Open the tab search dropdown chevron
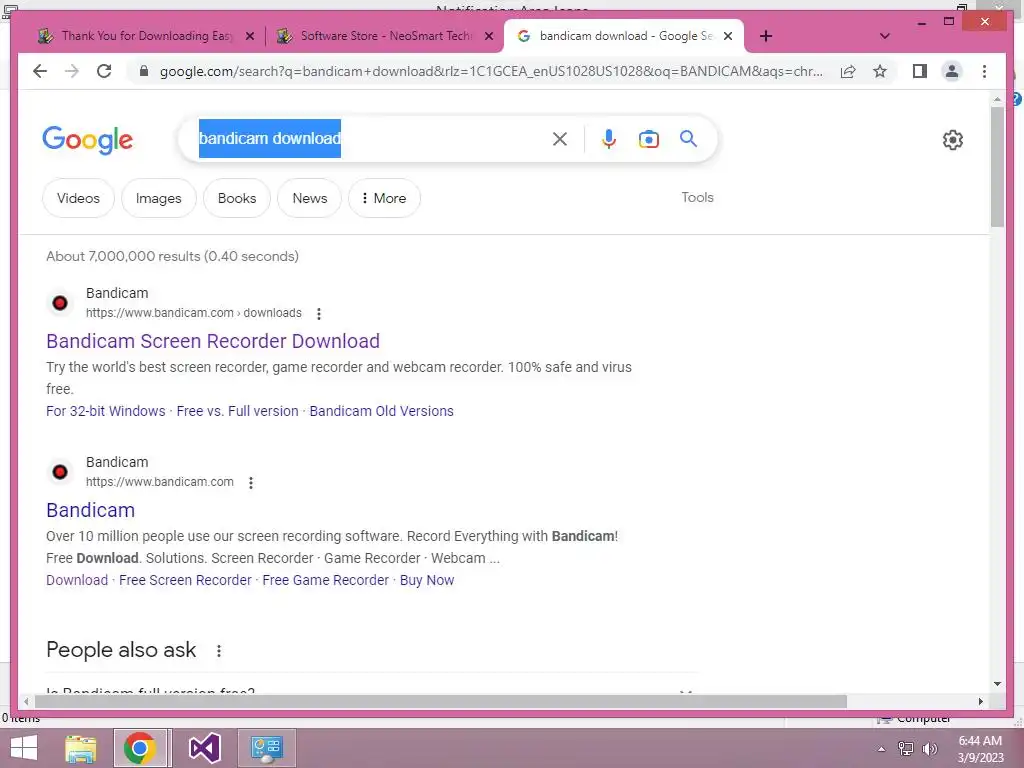1024x768 pixels. click(885, 36)
